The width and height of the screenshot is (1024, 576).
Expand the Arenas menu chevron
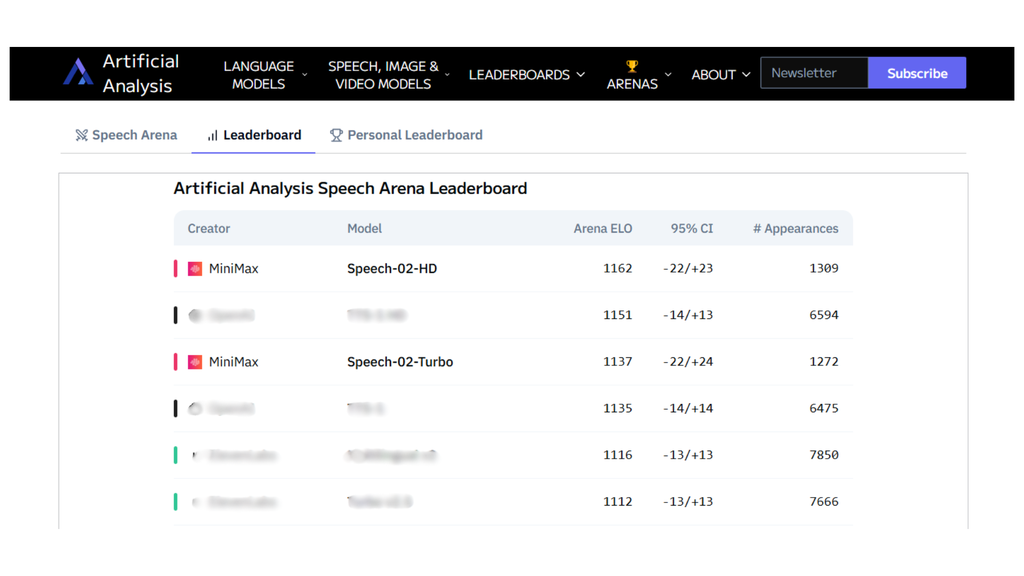coord(667,74)
